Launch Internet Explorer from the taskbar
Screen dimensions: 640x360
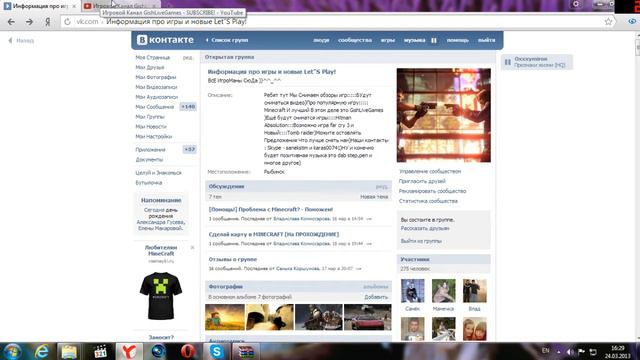pyautogui.click(x=41, y=351)
